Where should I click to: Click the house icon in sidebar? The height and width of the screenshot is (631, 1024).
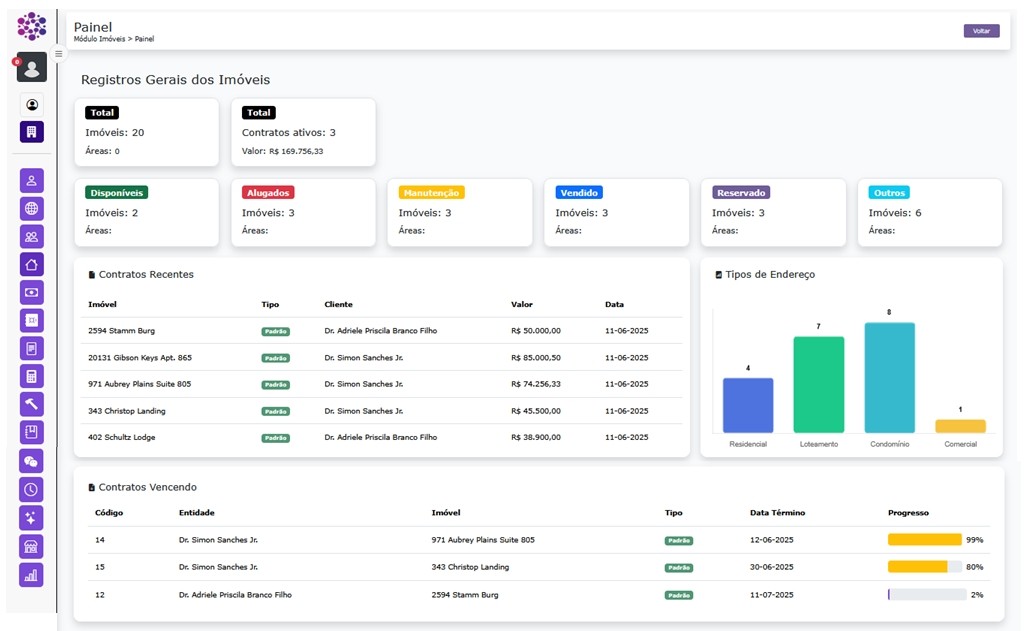[32, 265]
